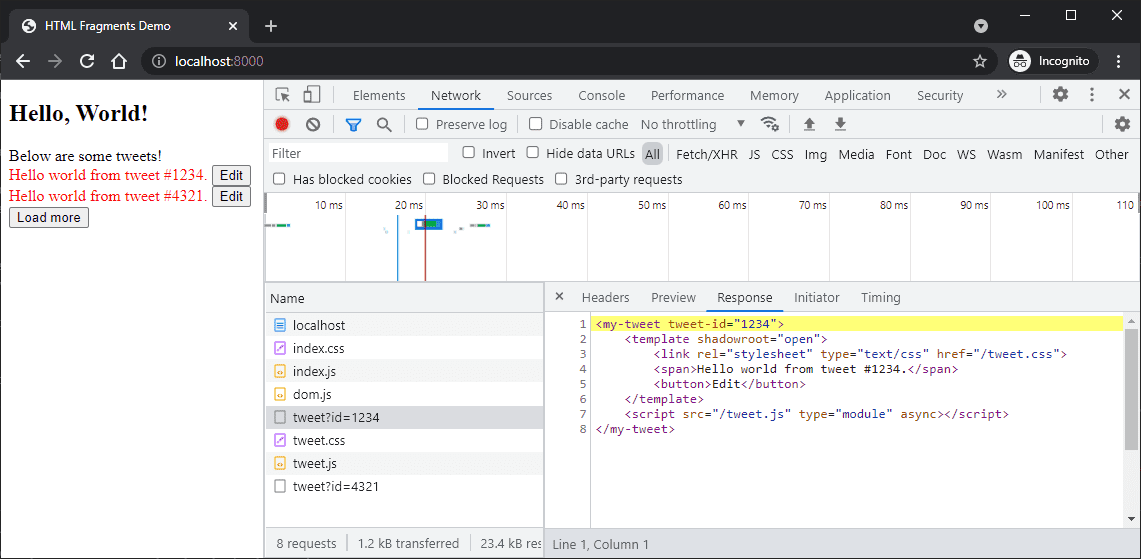Toggle the device toolbar icon
Screen dimensions: 1141x559
pyautogui.click(x=312, y=95)
